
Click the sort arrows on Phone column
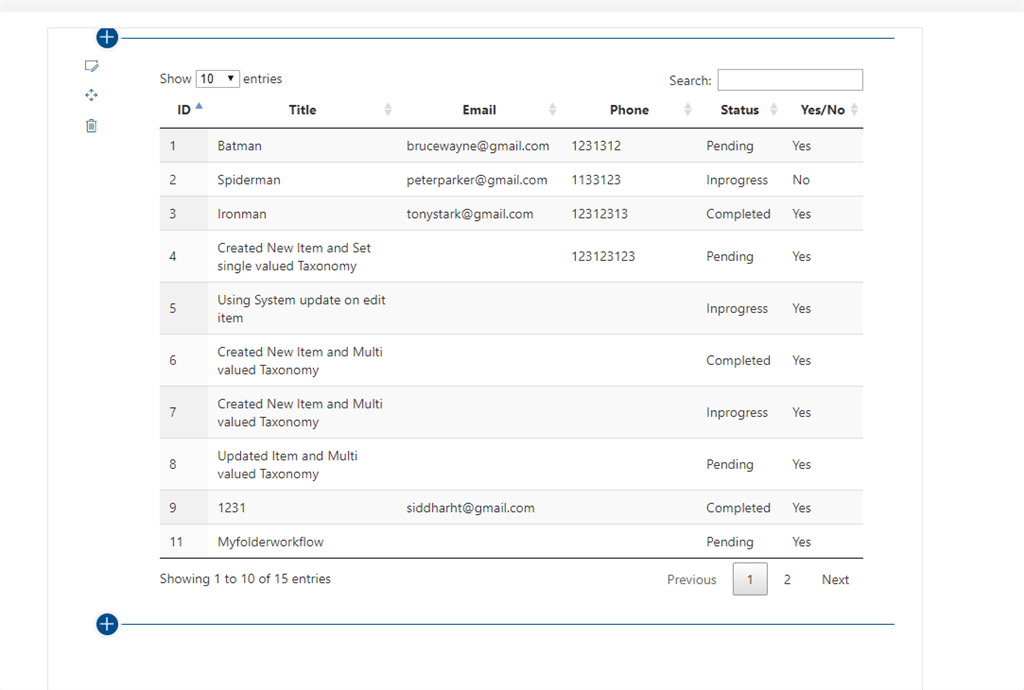tap(687, 110)
